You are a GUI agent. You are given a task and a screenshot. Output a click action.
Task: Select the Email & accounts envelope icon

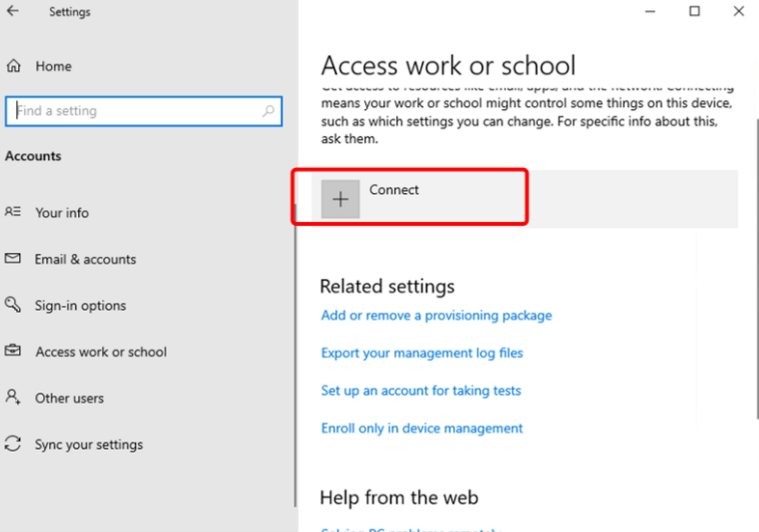(x=13, y=258)
